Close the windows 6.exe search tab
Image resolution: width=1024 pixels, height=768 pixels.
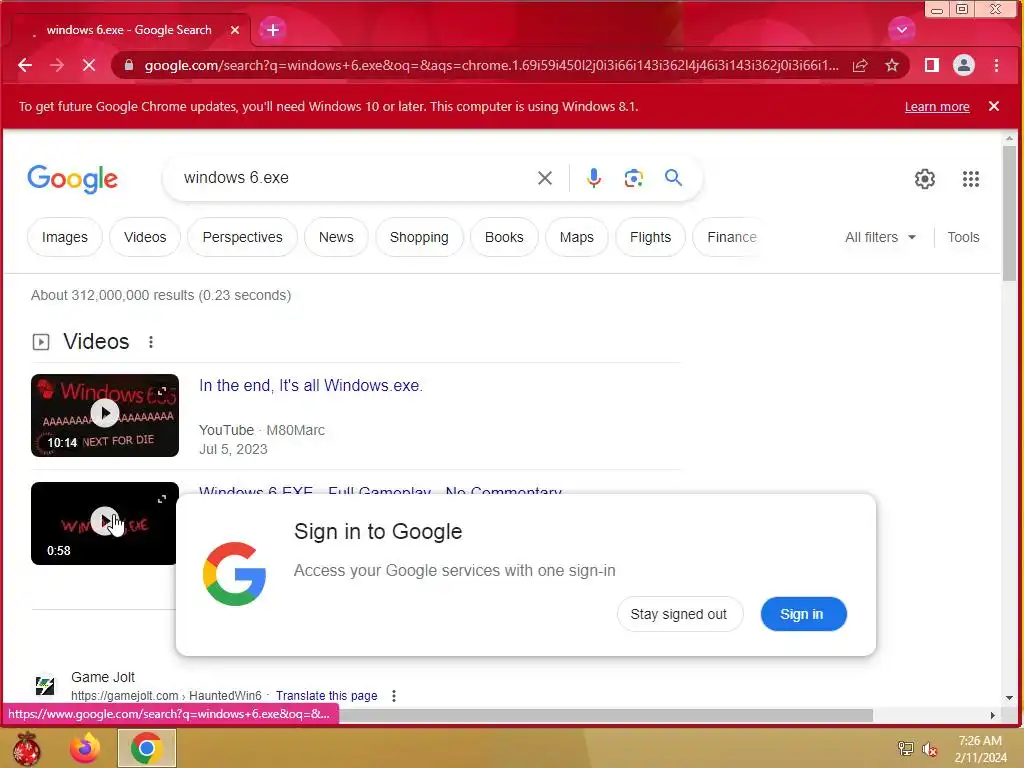pyautogui.click(x=235, y=30)
